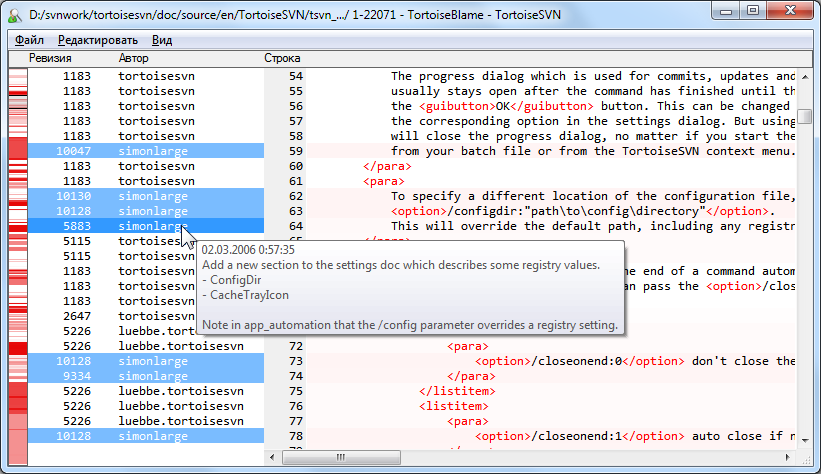Click the Автор column header
Image resolution: width=821 pixels, height=474 pixels.
[134, 58]
